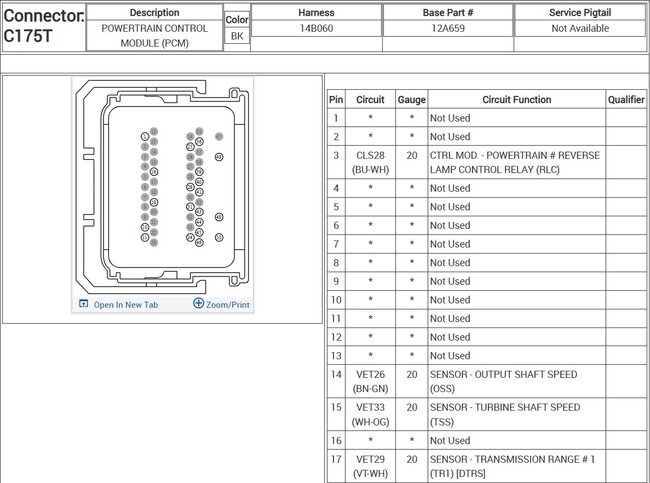Click the Service Pigtail header

580,12
